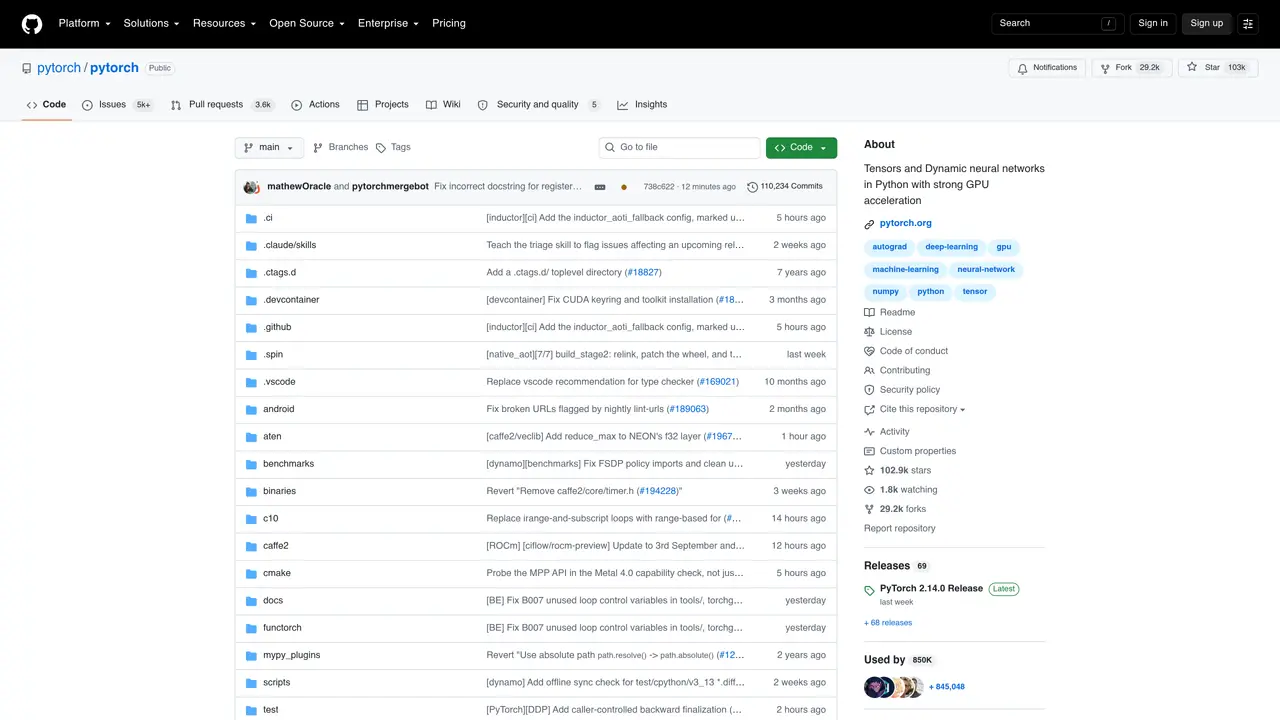Open the Readme link in About
This screenshot has width=1280, height=720.
click(890, 312)
